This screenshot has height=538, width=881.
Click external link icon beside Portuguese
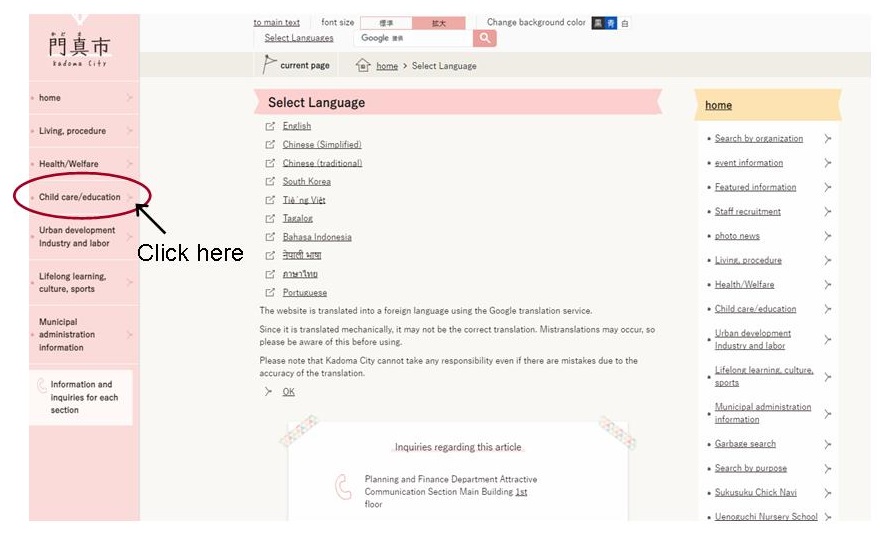point(270,293)
